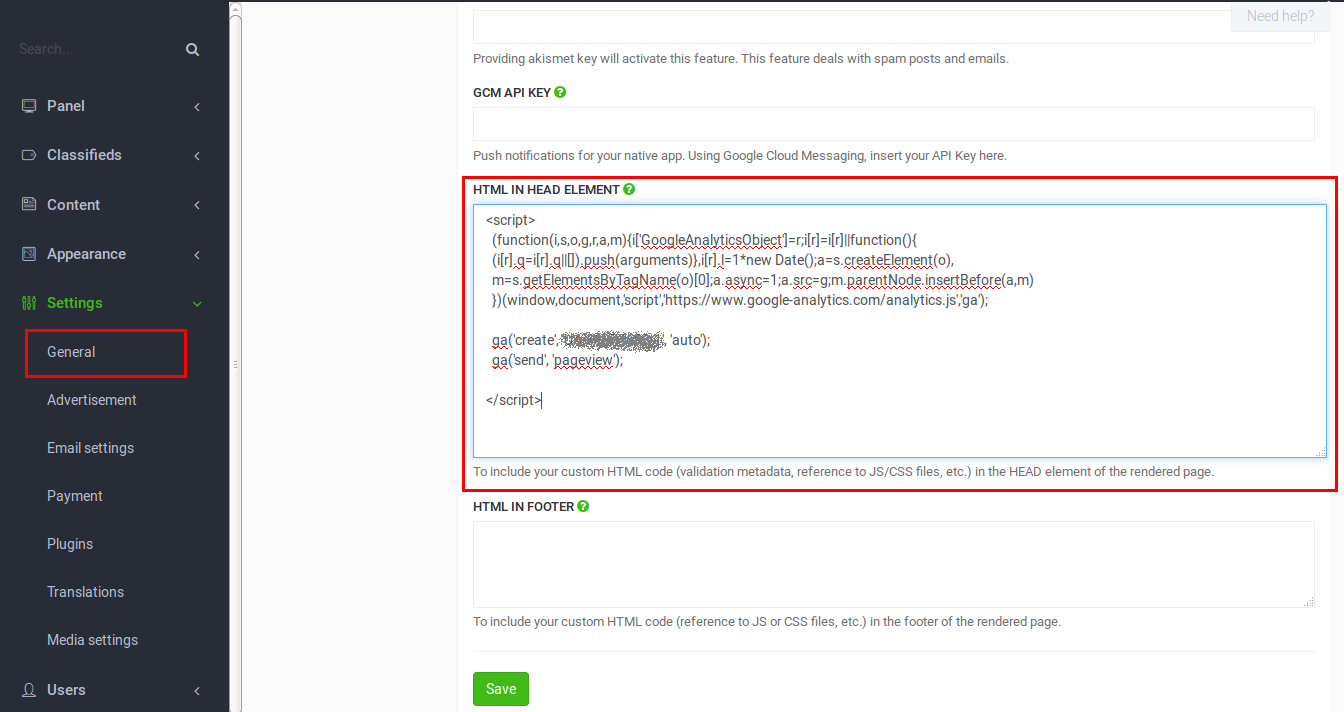Click the 'GCM API KEY' label

pos(512,92)
